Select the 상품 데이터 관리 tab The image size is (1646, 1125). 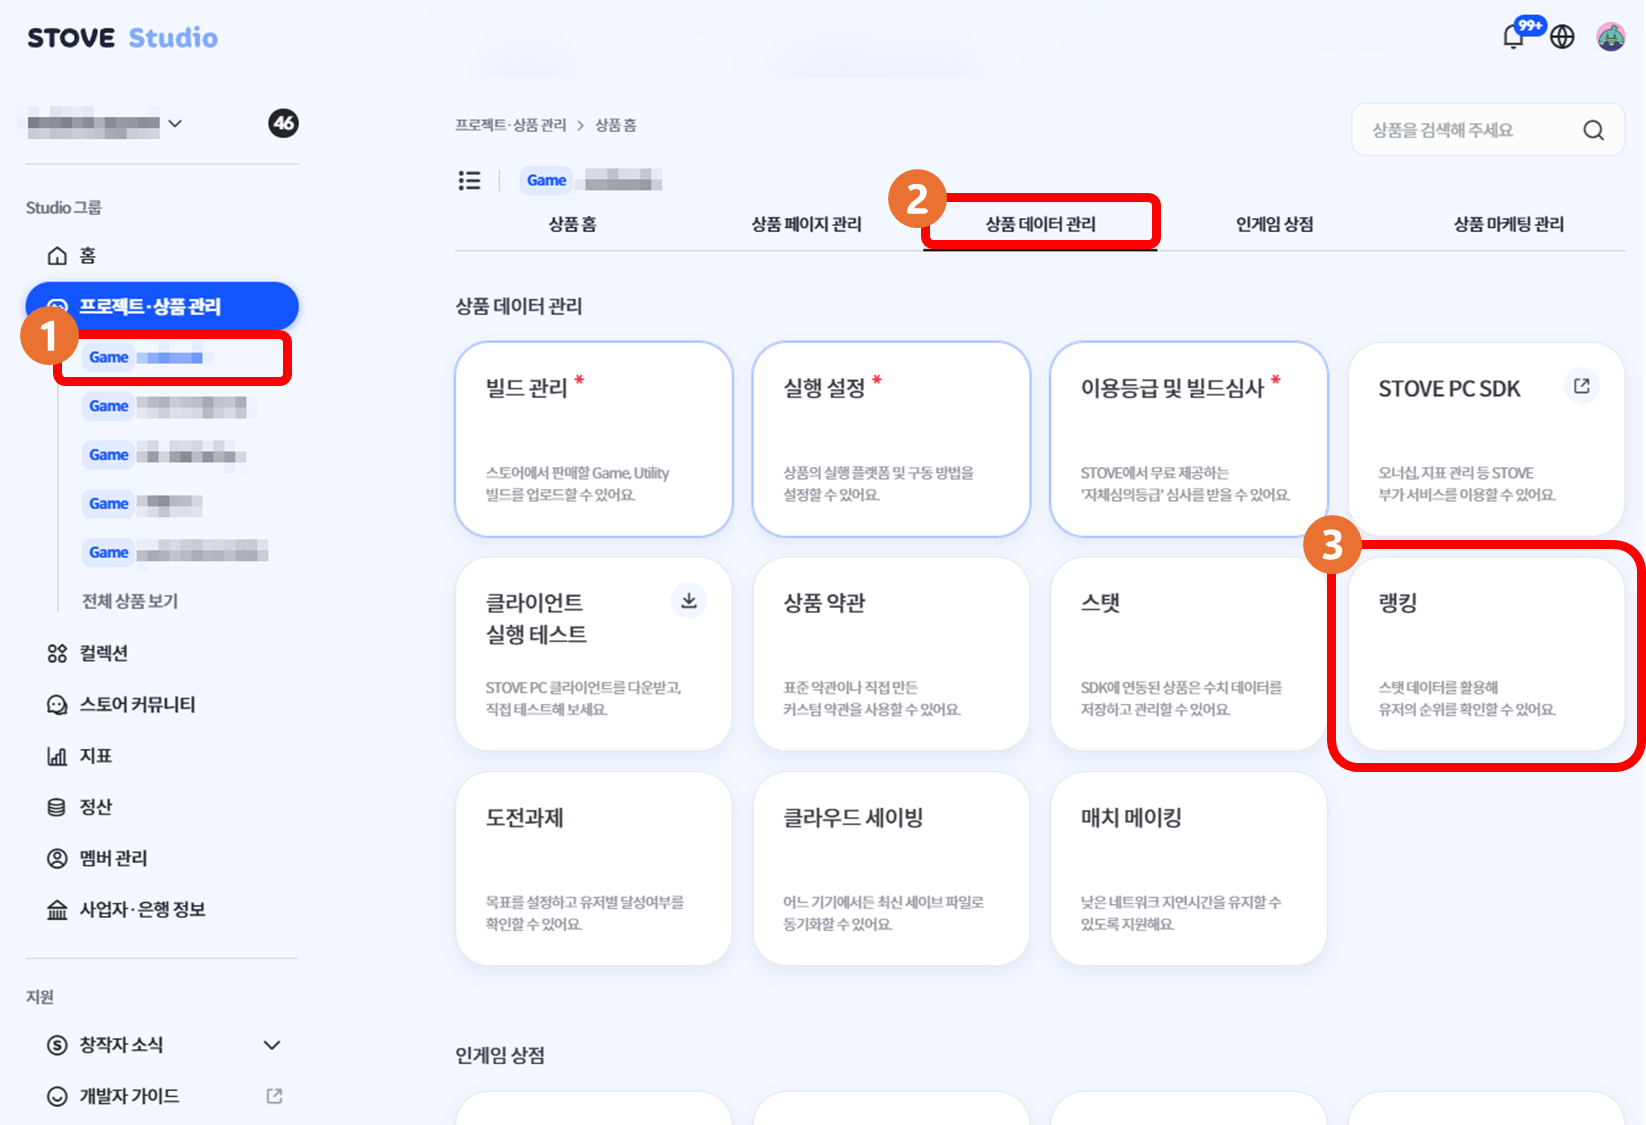coord(1040,224)
